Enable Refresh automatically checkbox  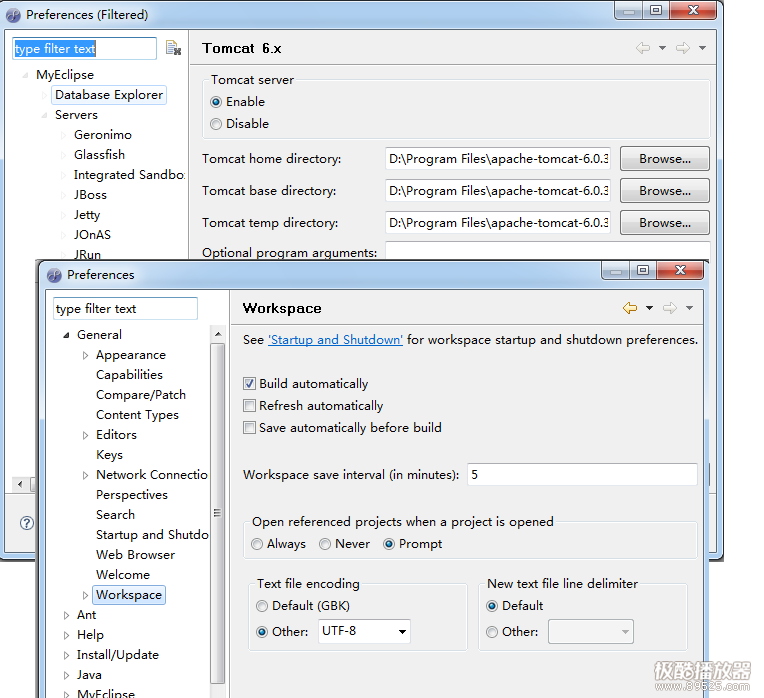tap(249, 406)
